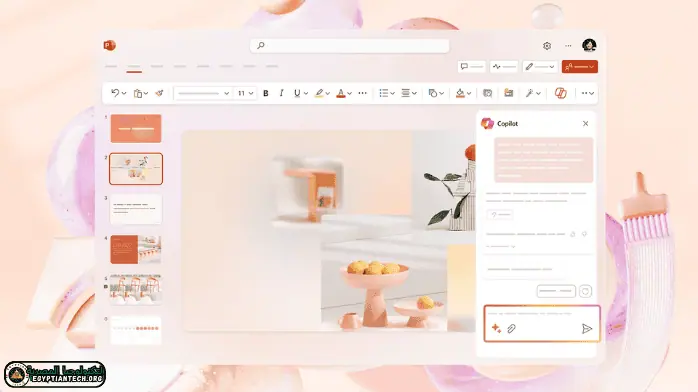Image resolution: width=698 pixels, height=392 pixels.
Task: Toggle Underline formatting
Action: pyautogui.click(x=297, y=93)
